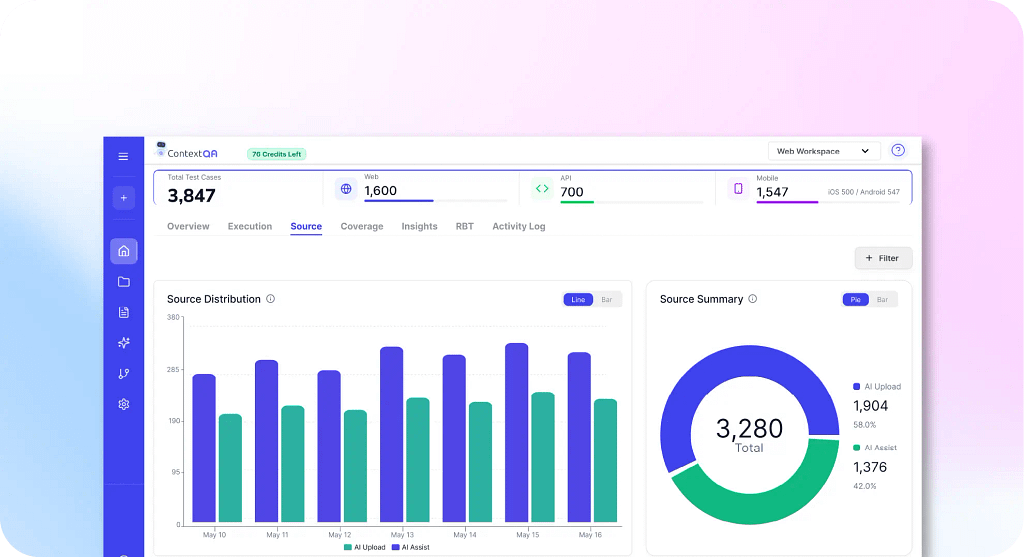Switch Source Distribution chart to Bar
Viewport: 1024px width, 557px height.
pyautogui.click(x=607, y=299)
